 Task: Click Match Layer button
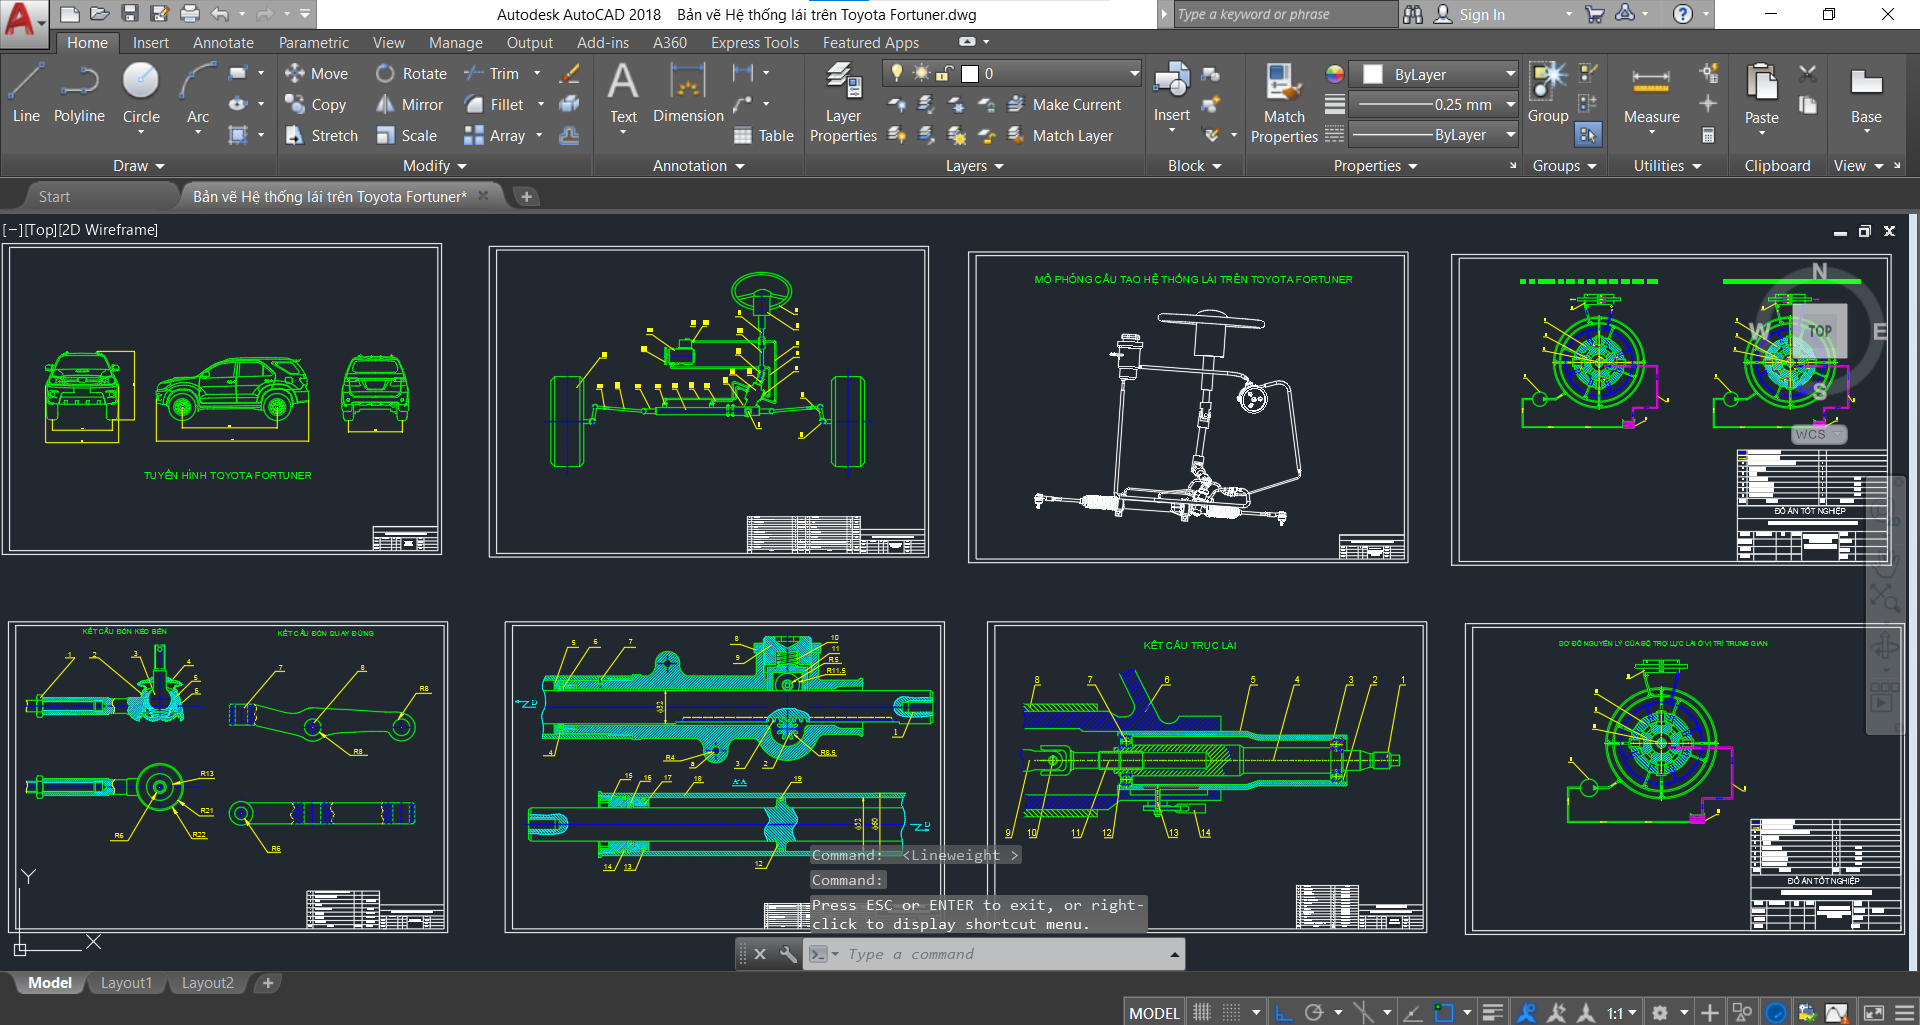tap(1060, 135)
